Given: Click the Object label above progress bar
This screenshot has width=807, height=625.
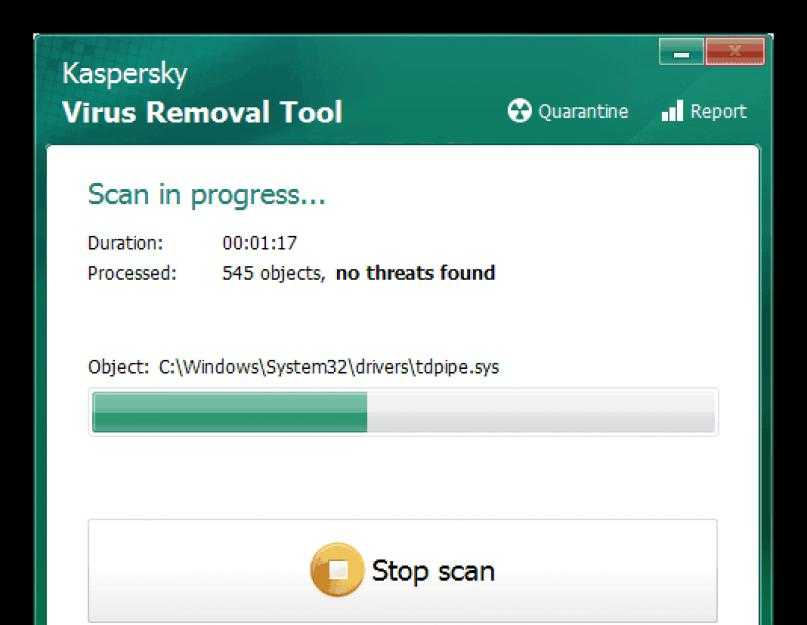Looking at the screenshot, I should pos(118,368).
